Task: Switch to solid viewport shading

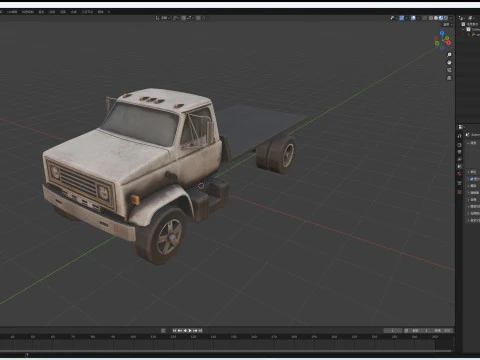Action: point(436,18)
